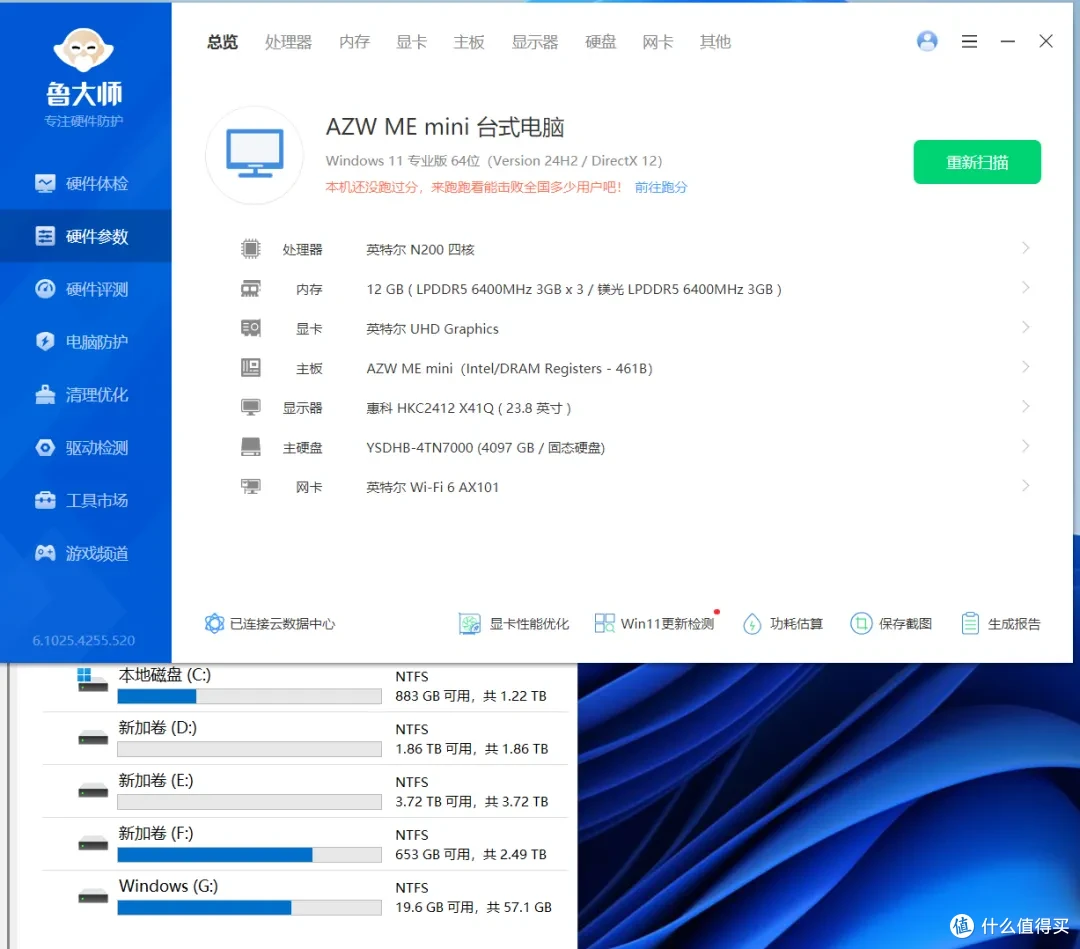Screen dimensions: 1080x949
Task: Click the 内存 memory module icon
Action: [x=251, y=289]
